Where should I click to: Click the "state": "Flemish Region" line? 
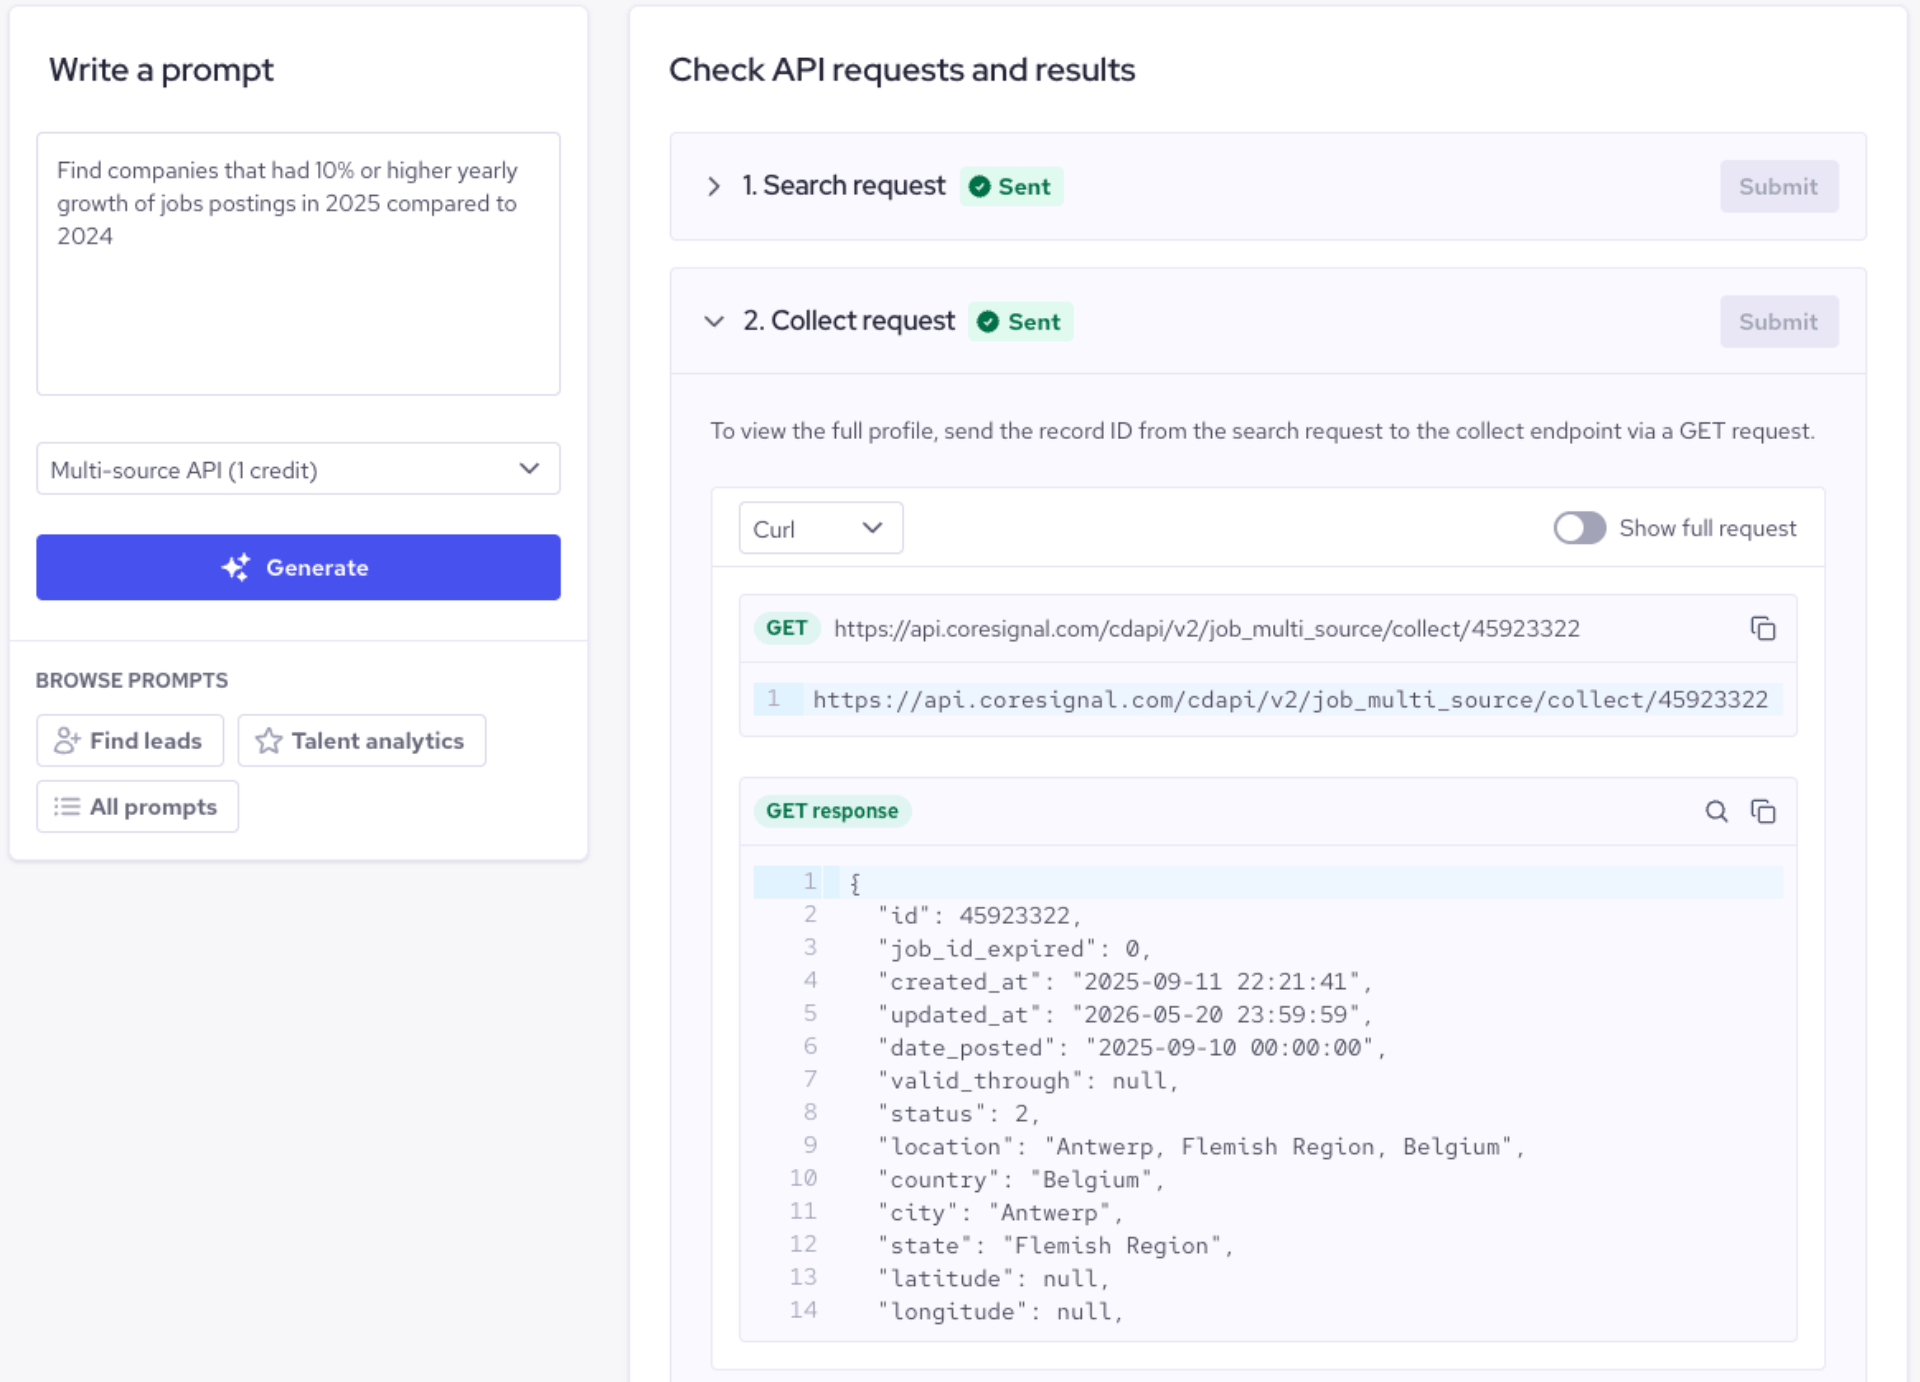tap(1055, 1245)
